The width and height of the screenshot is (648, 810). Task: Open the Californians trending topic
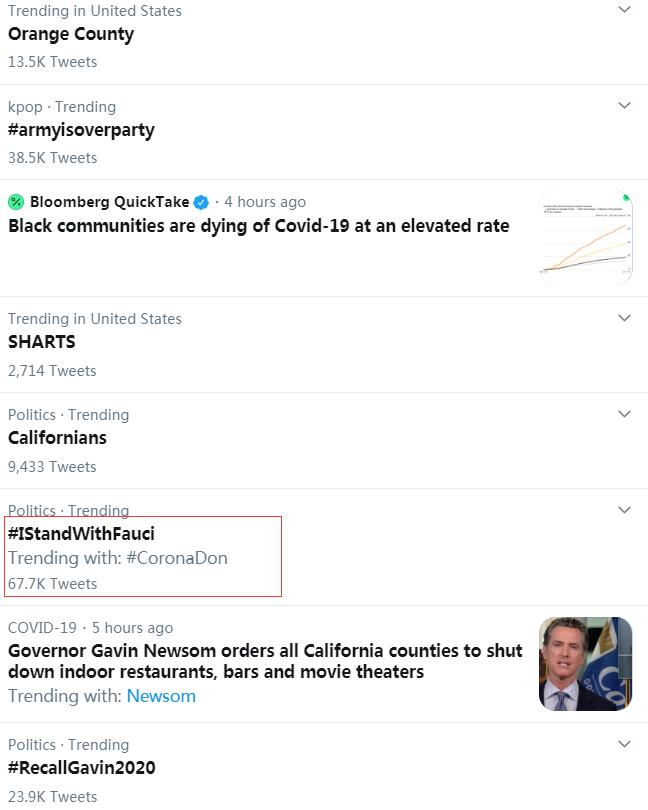57,438
